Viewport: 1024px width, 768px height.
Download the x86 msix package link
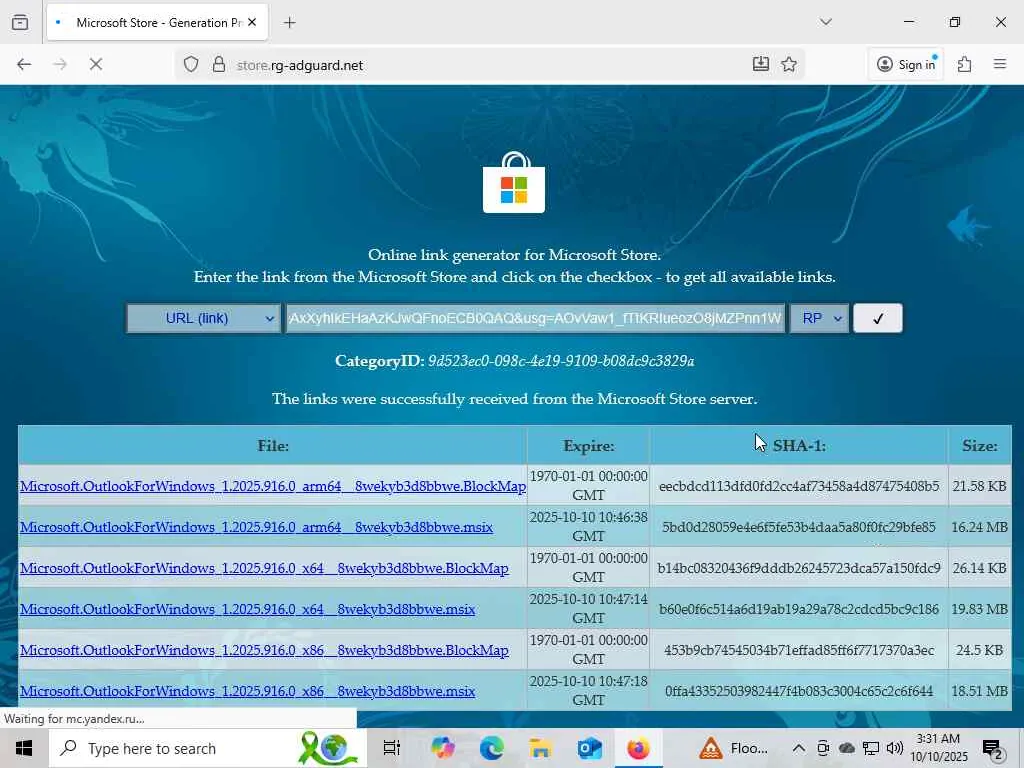pyautogui.click(x=248, y=691)
